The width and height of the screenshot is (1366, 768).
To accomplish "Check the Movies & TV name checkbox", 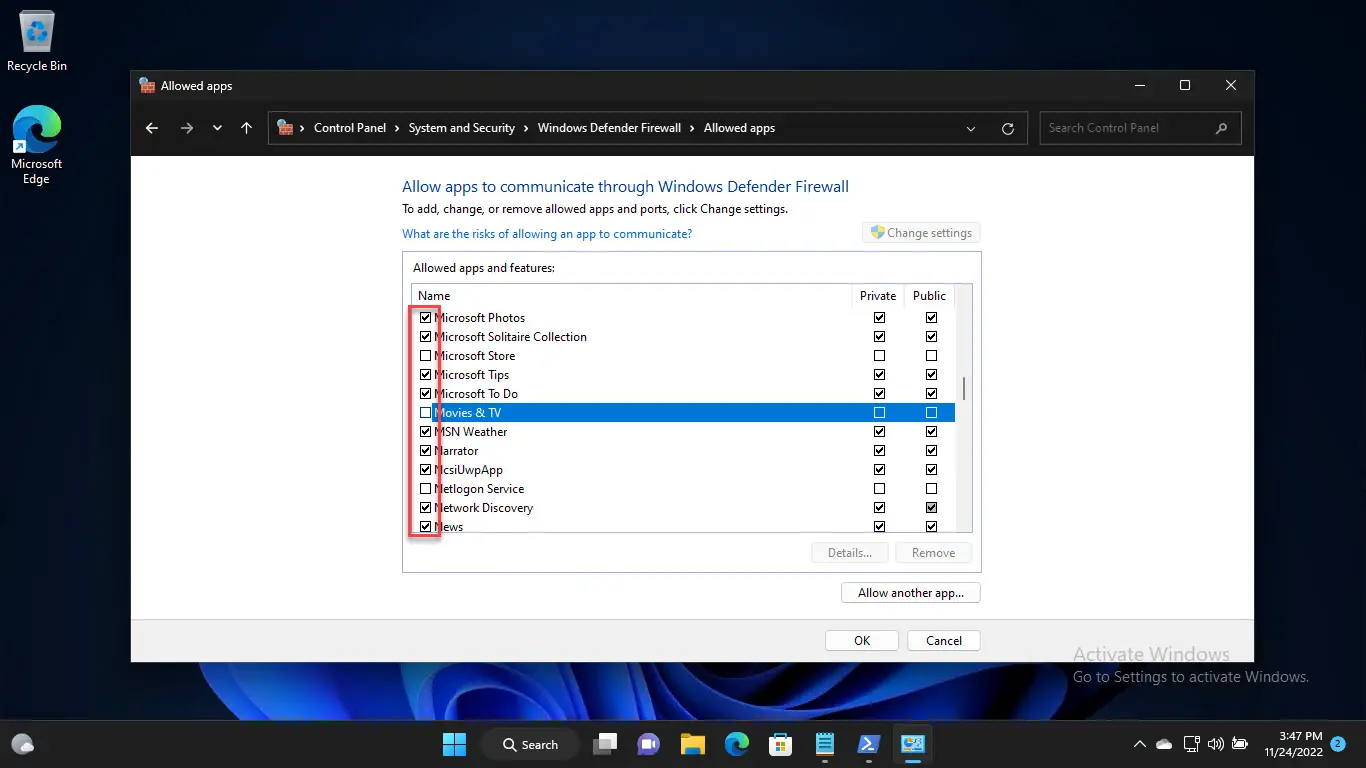I will coord(425,413).
